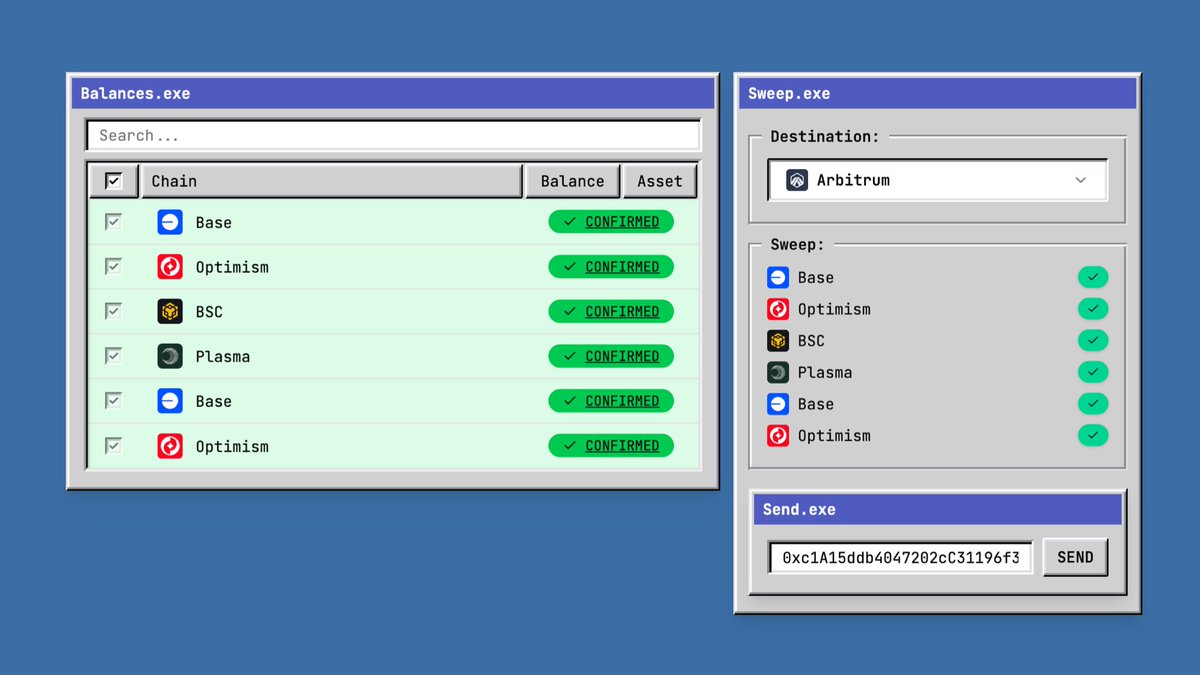
Task: Open the CONFIRMED link in the topmost Base row
Action: [x=622, y=222]
